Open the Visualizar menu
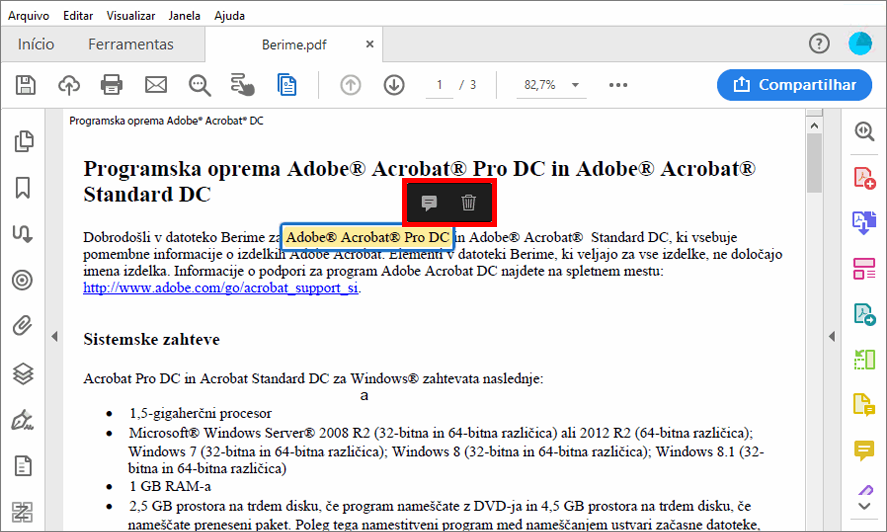The image size is (887, 532). coord(131,16)
